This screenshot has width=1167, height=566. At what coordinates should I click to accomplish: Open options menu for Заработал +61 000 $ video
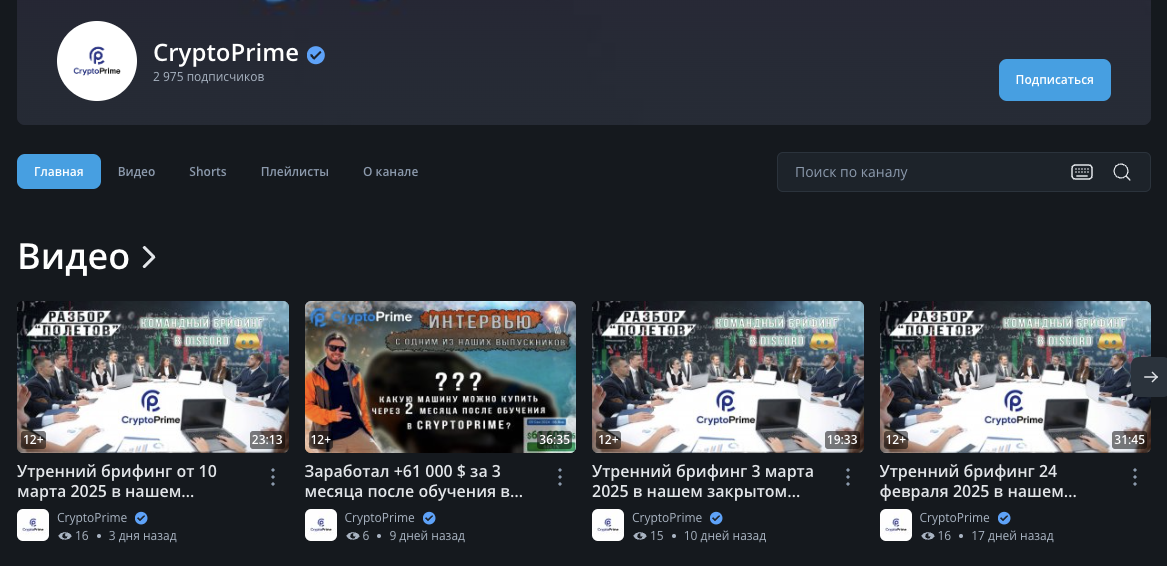560,477
